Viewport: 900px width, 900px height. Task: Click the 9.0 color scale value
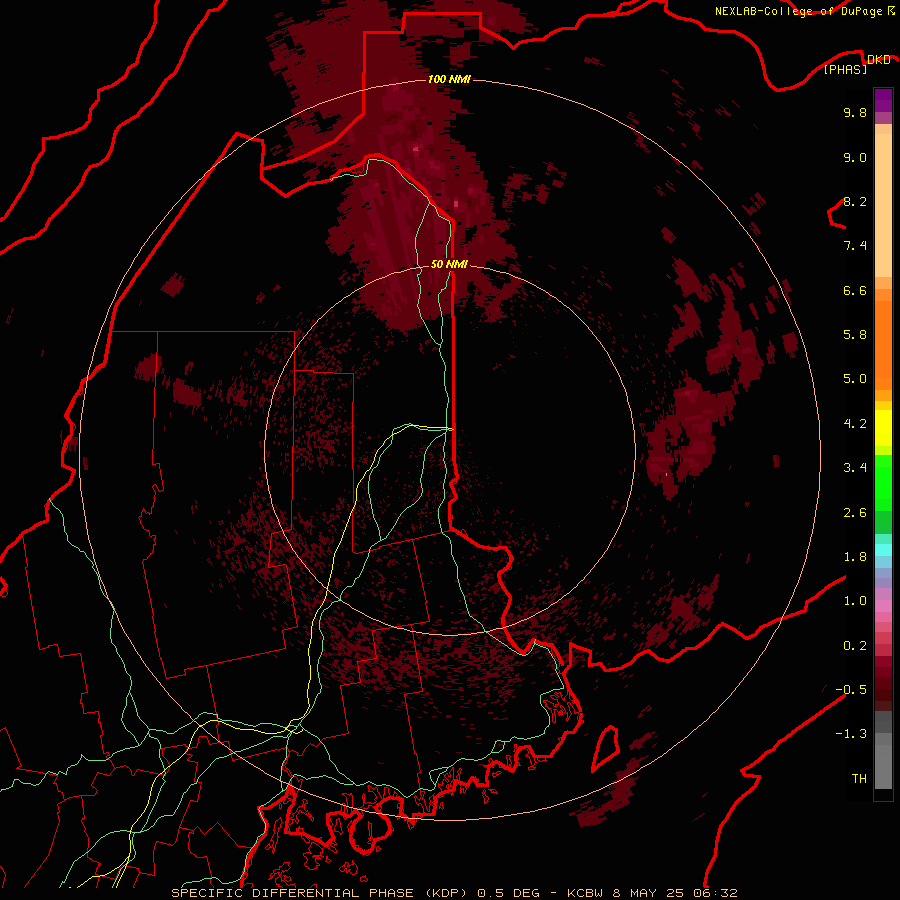(x=855, y=157)
